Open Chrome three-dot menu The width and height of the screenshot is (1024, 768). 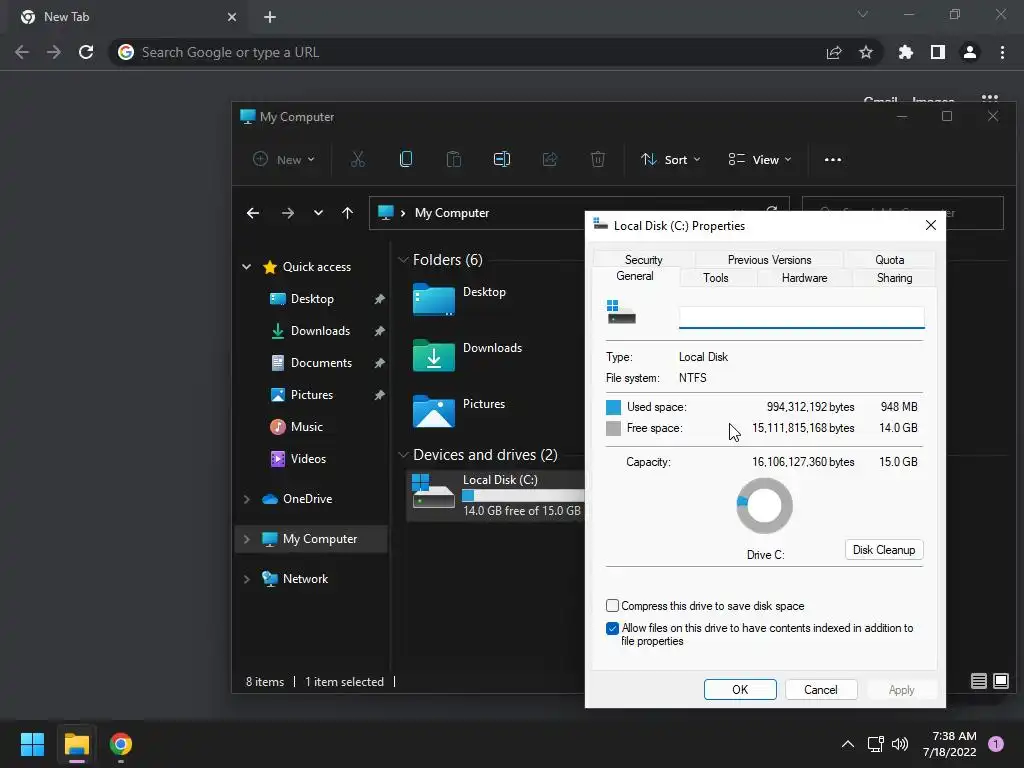[x=1002, y=52]
